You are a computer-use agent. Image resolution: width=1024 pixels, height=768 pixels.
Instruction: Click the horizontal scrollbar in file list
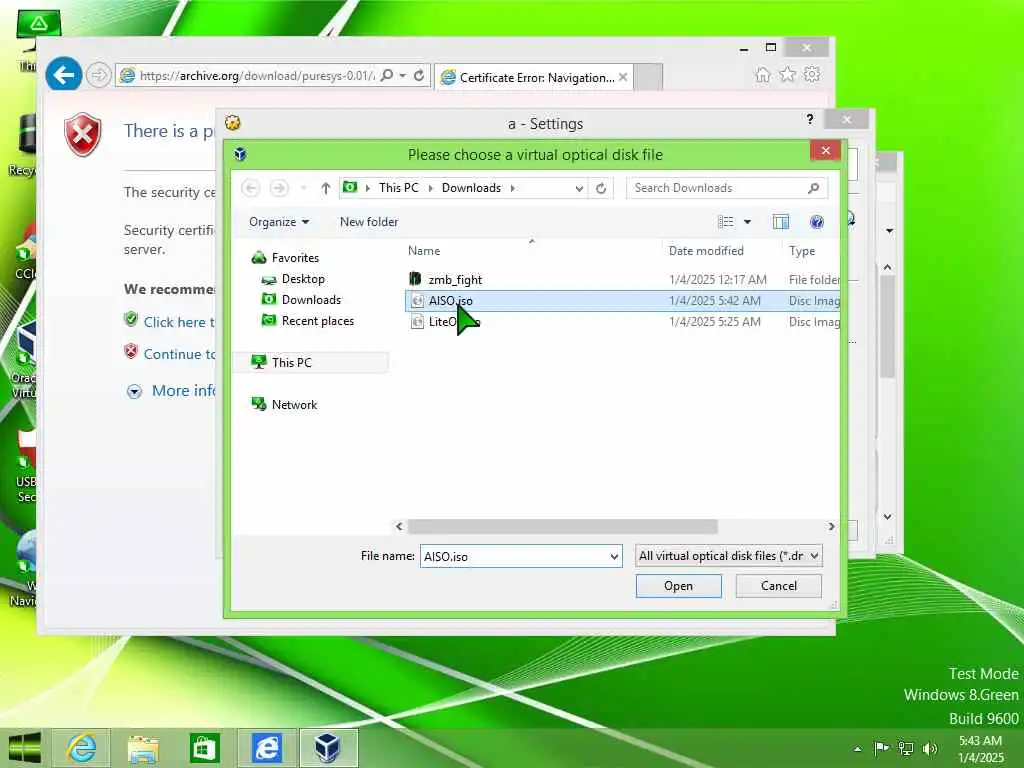(562, 526)
